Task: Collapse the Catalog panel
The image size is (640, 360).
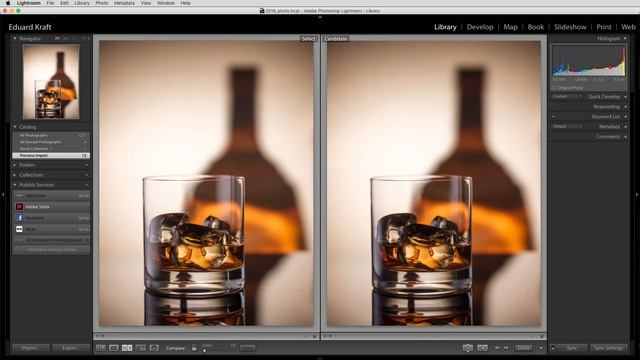Action: [15, 127]
